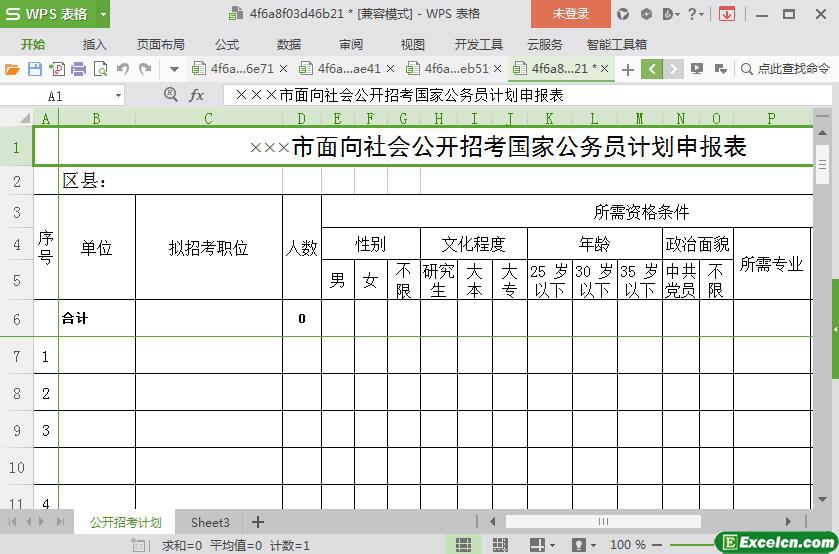The width and height of the screenshot is (839, 554).
Task: Click the fx insert function icon
Action: pyautogui.click(x=197, y=95)
